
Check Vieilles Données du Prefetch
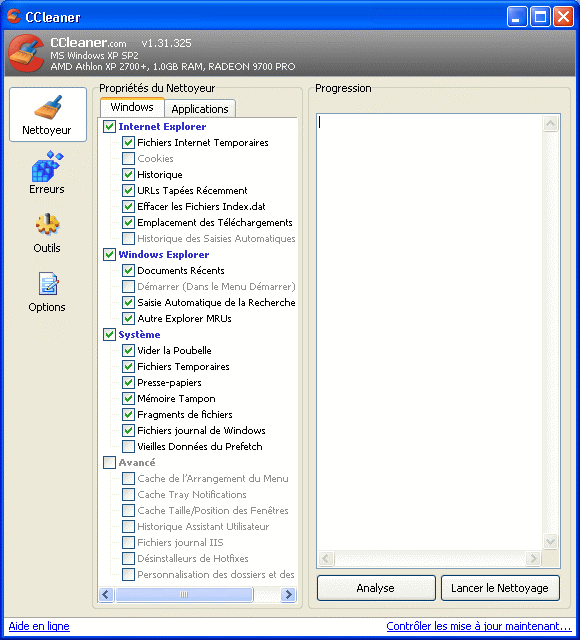click(x=128, y=446)
